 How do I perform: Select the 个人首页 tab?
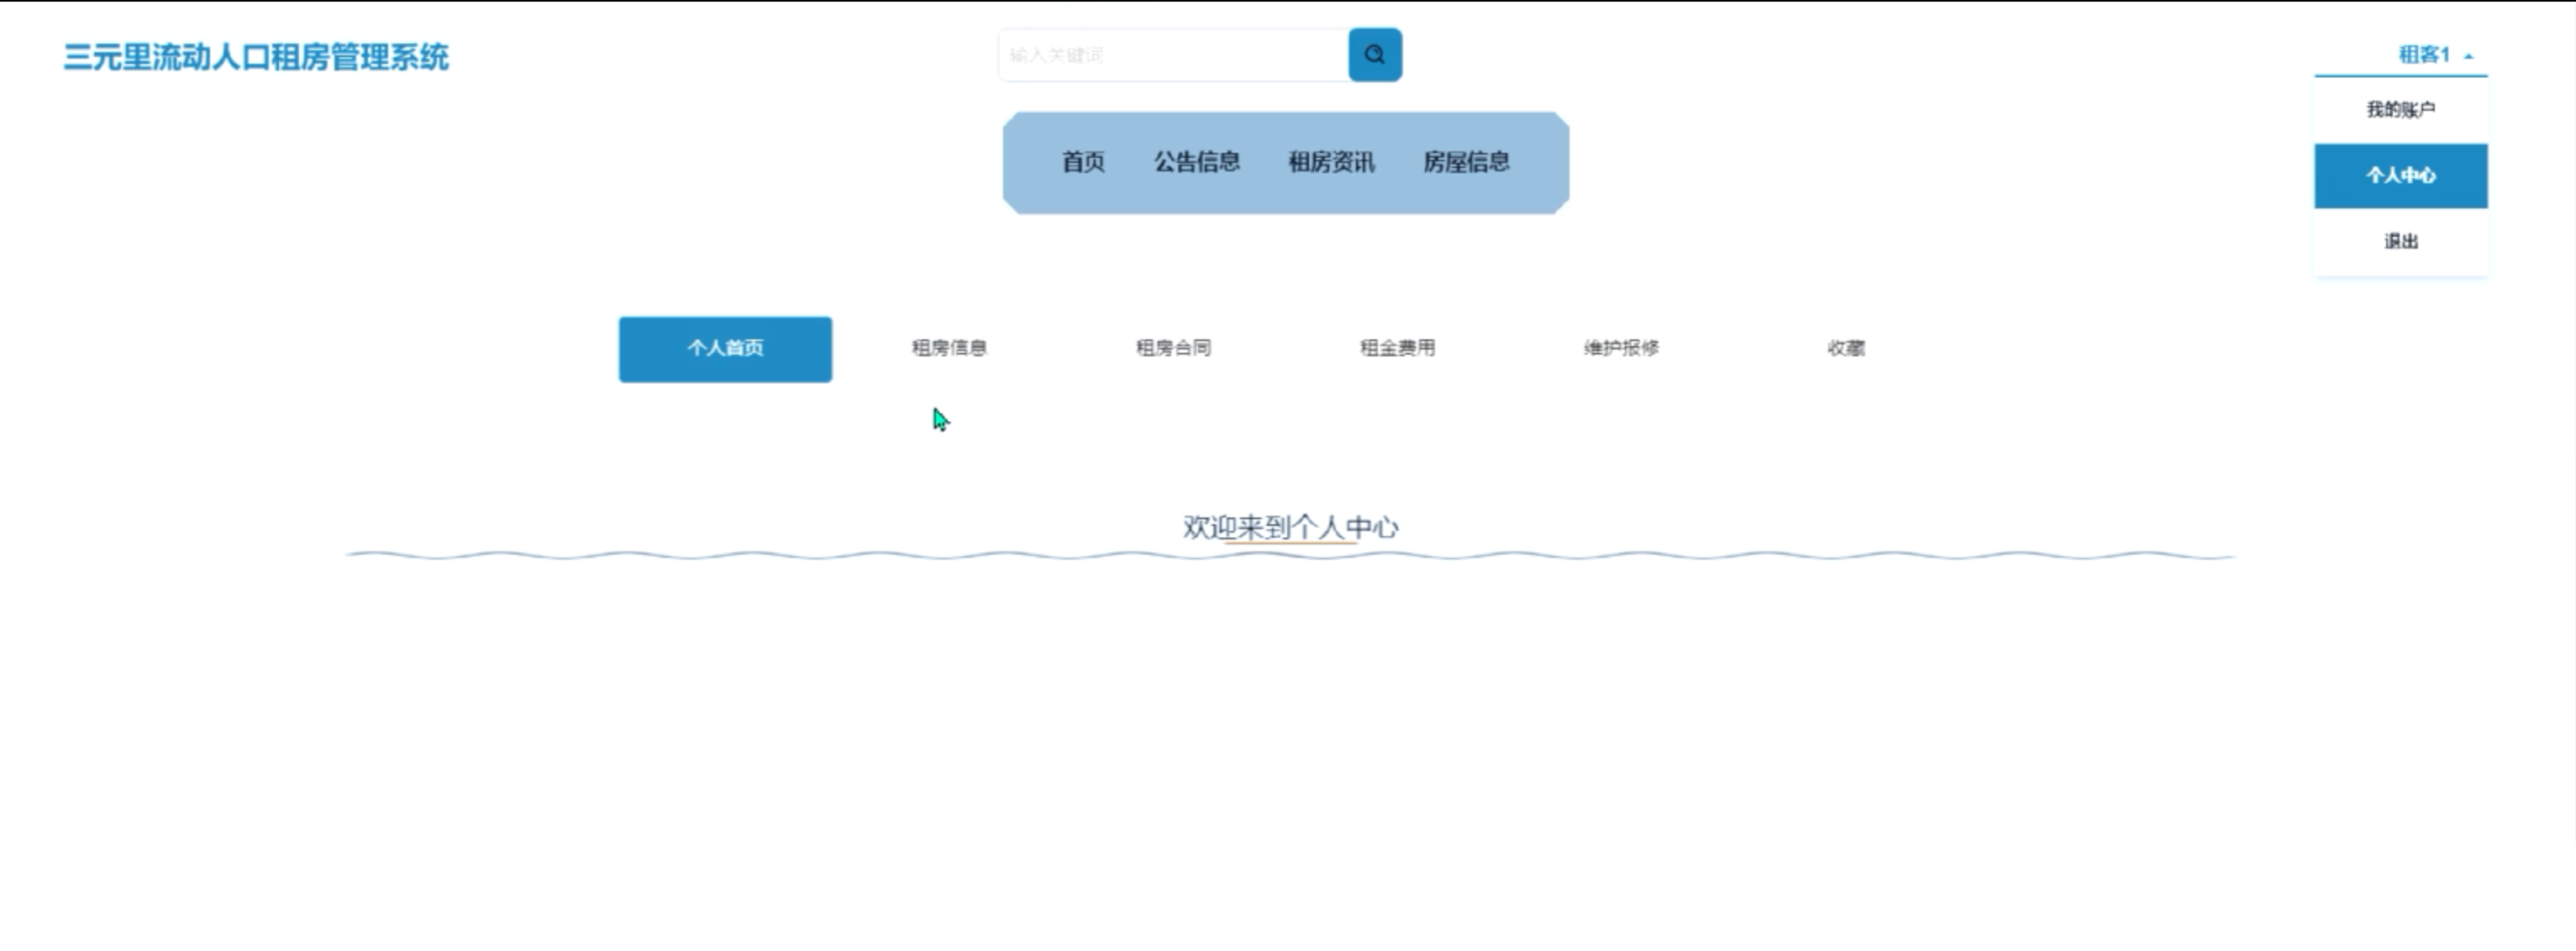point(725,349)
